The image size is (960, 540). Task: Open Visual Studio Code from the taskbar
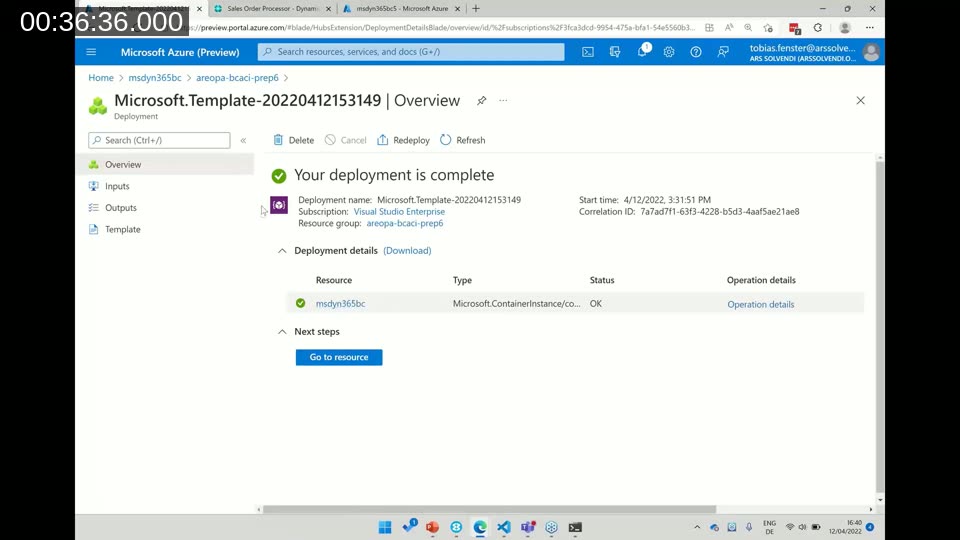(x=504, y=527)
